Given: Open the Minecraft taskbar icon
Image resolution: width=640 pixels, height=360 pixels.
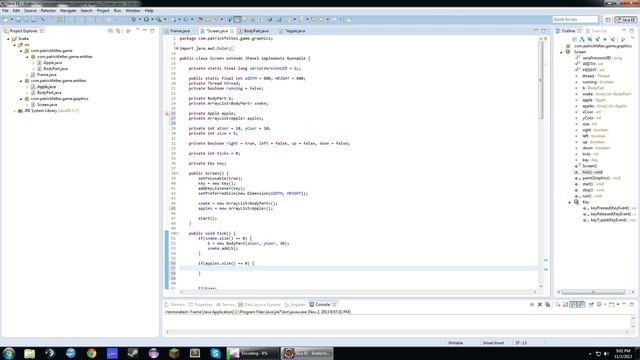Looking at the screenshot, I should click(x=174, y=353).
